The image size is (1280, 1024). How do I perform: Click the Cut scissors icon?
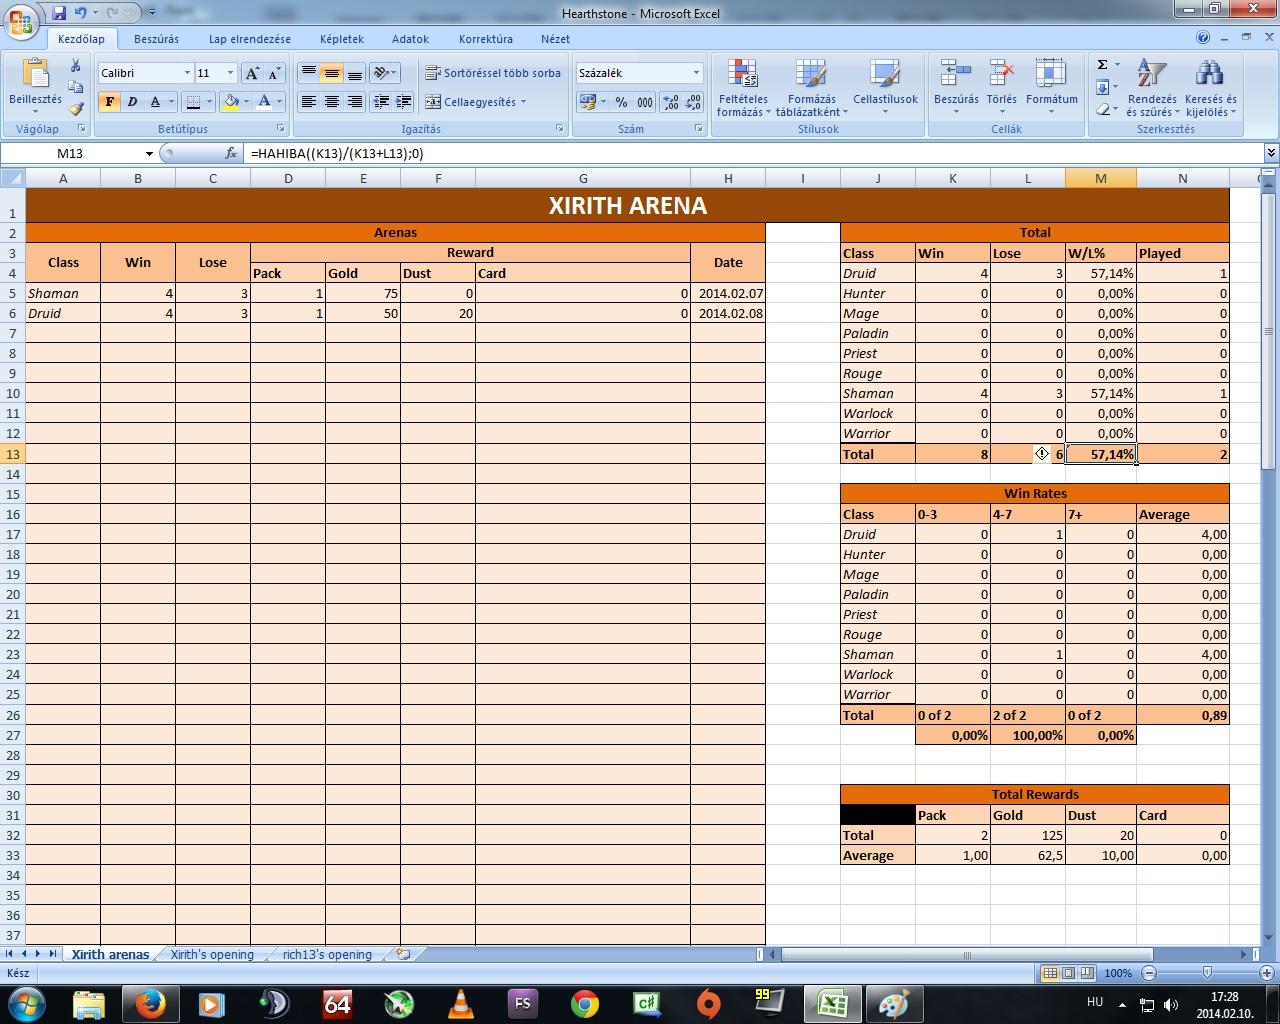click(75, 66)
